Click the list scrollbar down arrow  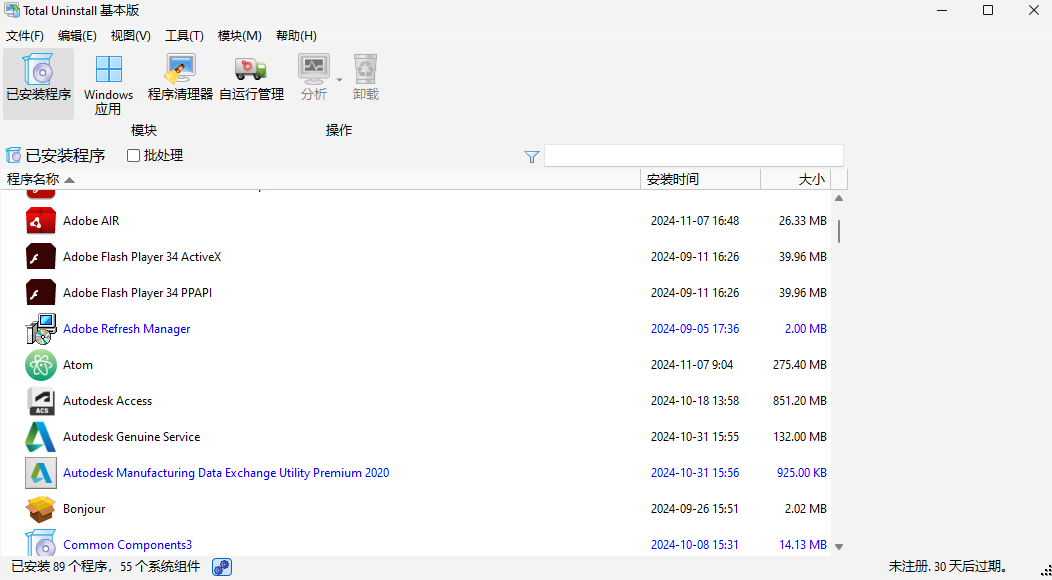pyautogui.click(x=839, y=547)
